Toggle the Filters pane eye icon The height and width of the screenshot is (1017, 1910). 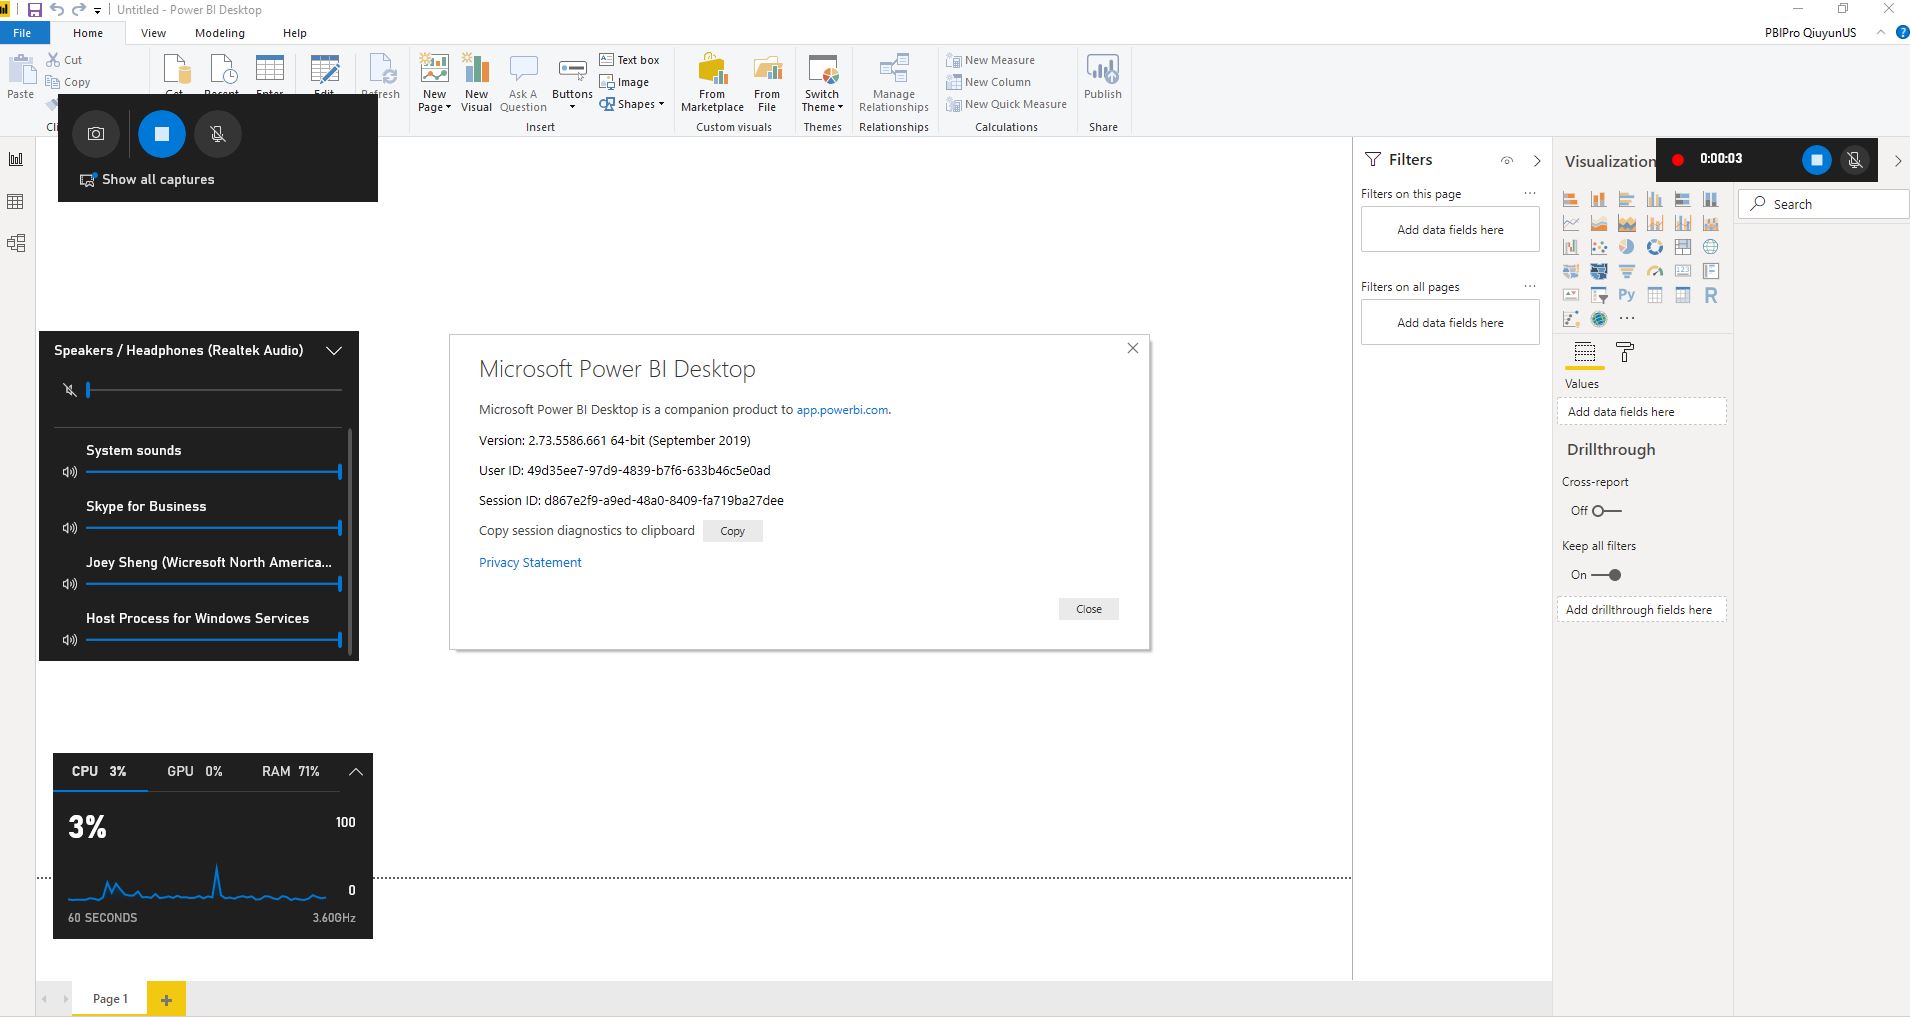pos(1507,160)
